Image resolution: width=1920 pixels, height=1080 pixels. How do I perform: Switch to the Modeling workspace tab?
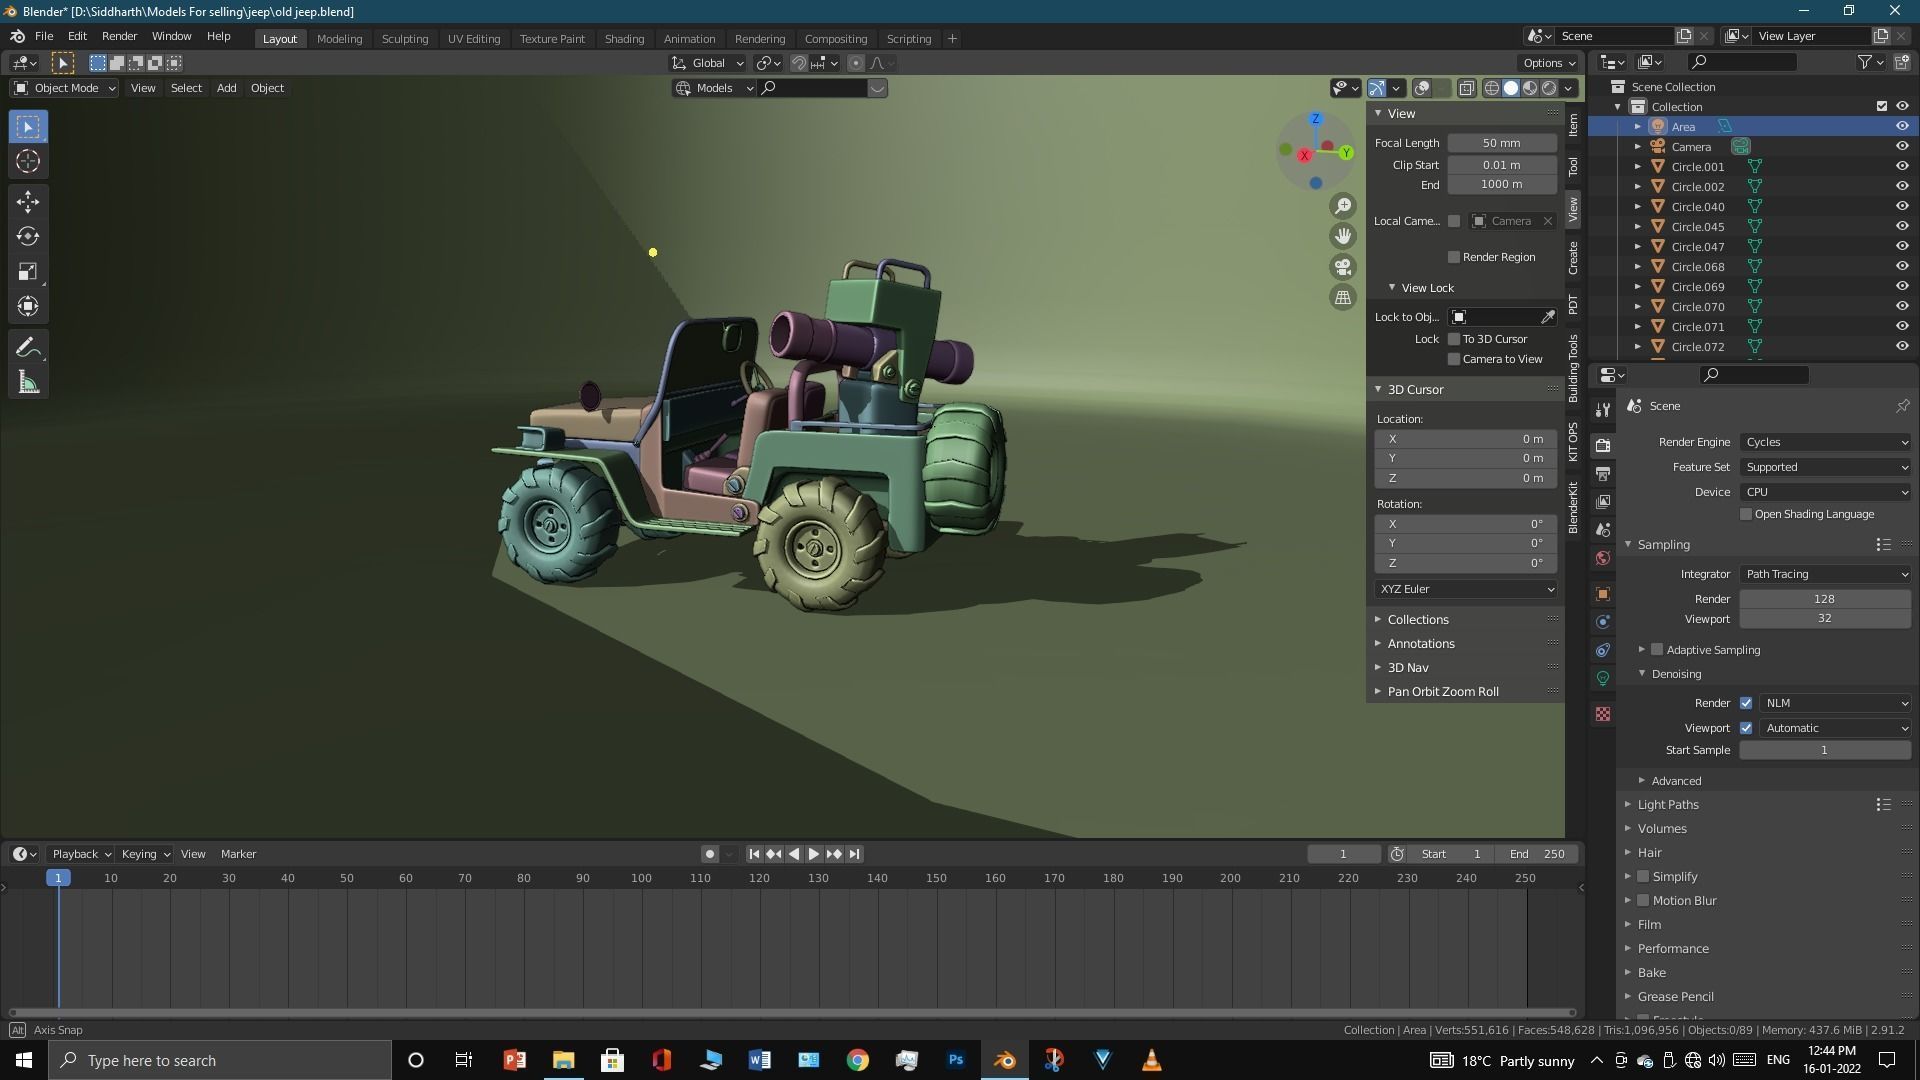(339, 38)
